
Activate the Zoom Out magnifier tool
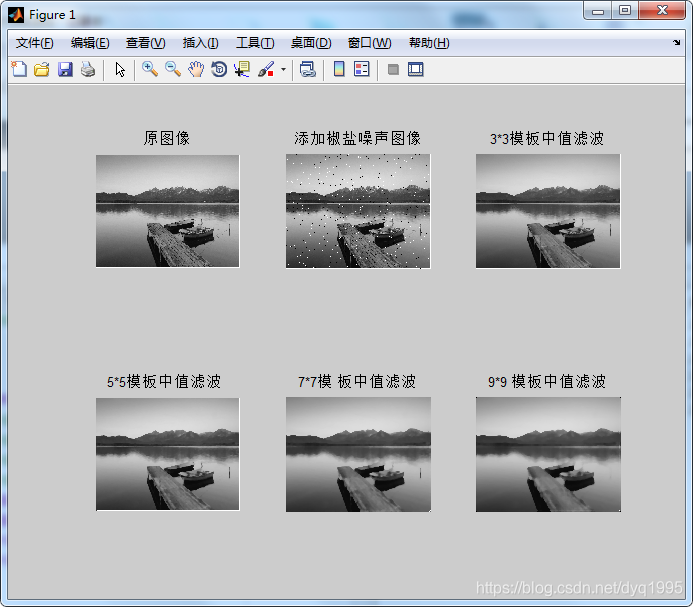pyautogui.click(x=173, y=69)
